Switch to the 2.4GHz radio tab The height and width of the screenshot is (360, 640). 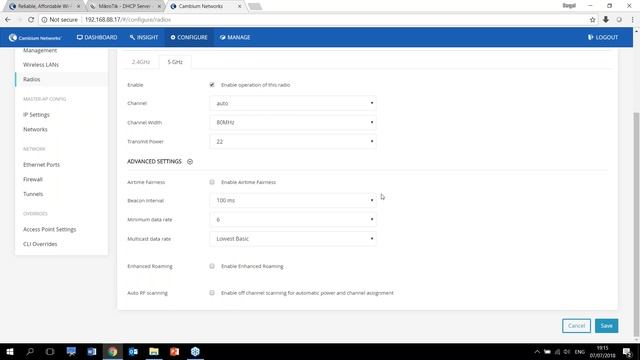click(x=141, y=62)
